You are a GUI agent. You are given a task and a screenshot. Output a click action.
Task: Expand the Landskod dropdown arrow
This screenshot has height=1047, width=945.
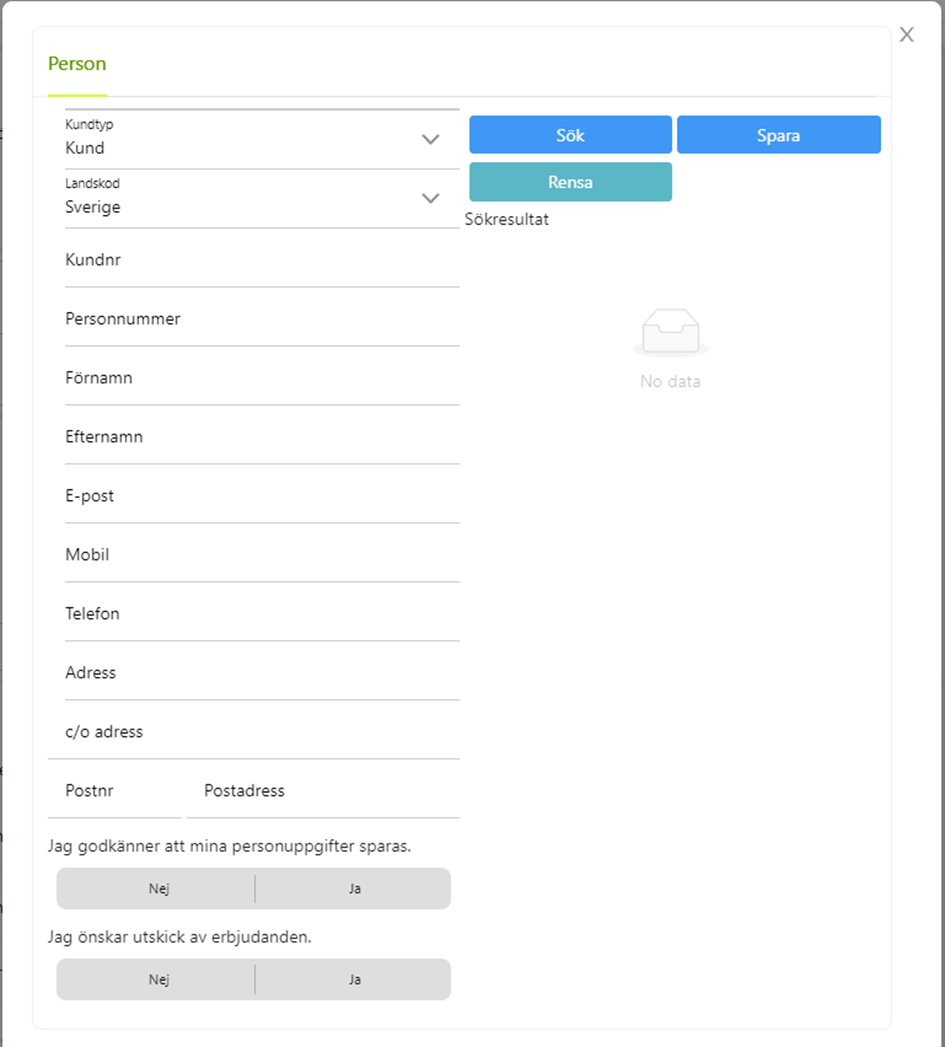[x=431, y=198]
